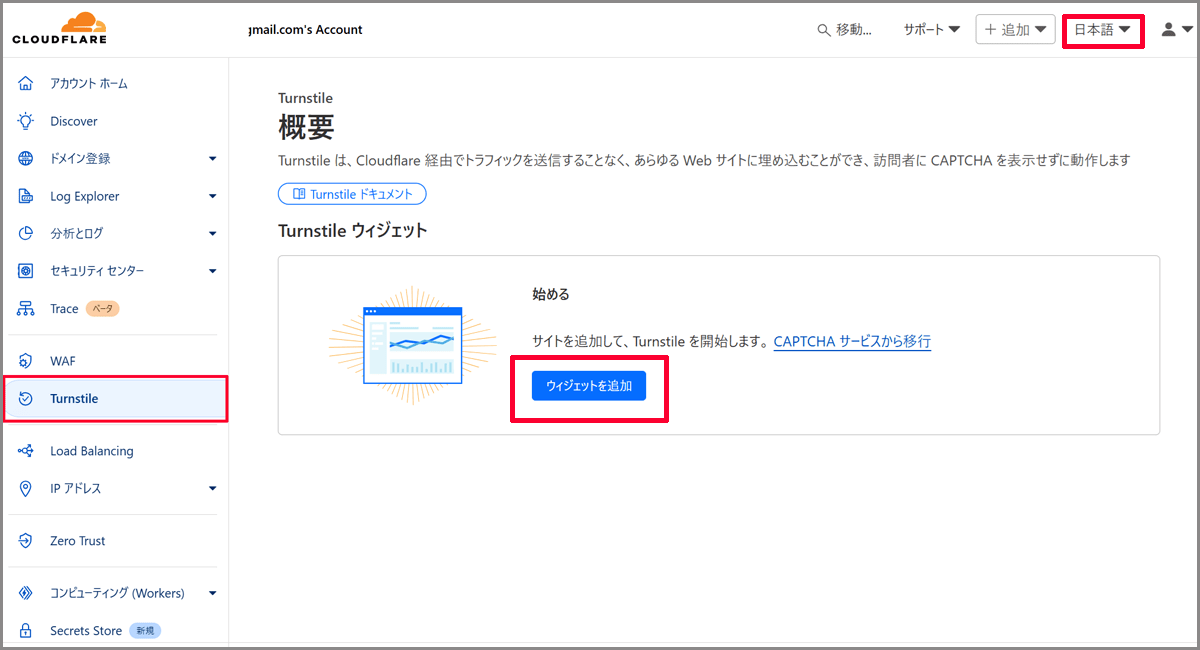
Task: Click the book icon in Turnstile ドキュメント
Action: click(x=298, y=194)
